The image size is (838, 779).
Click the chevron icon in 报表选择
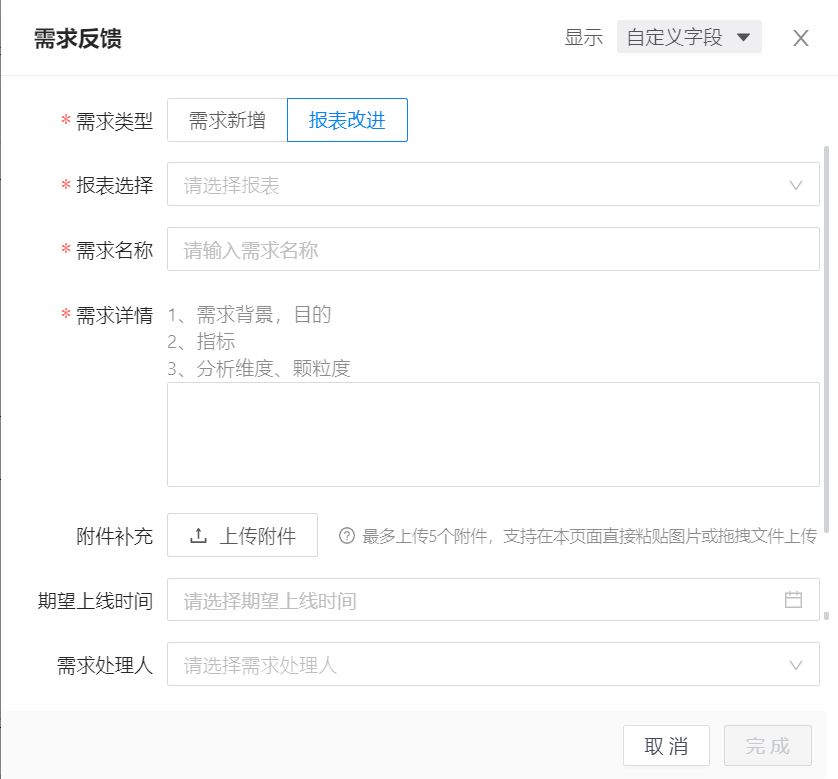(x=796, y=185)
